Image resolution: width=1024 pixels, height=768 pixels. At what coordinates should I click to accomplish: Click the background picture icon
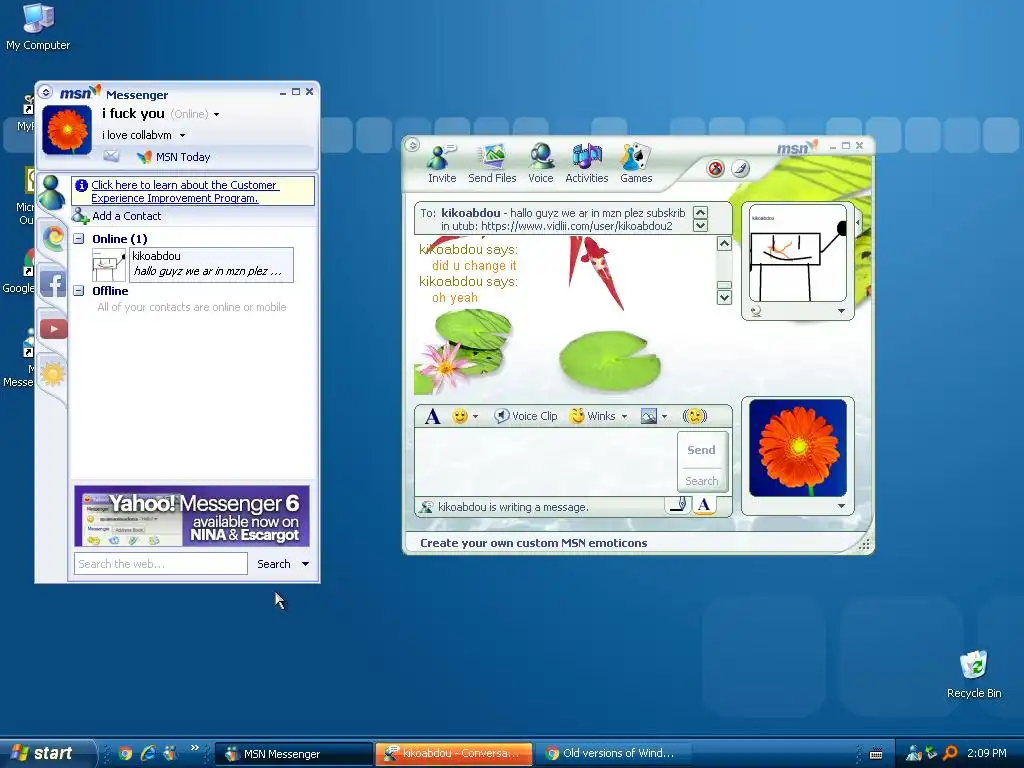point(648,416)
